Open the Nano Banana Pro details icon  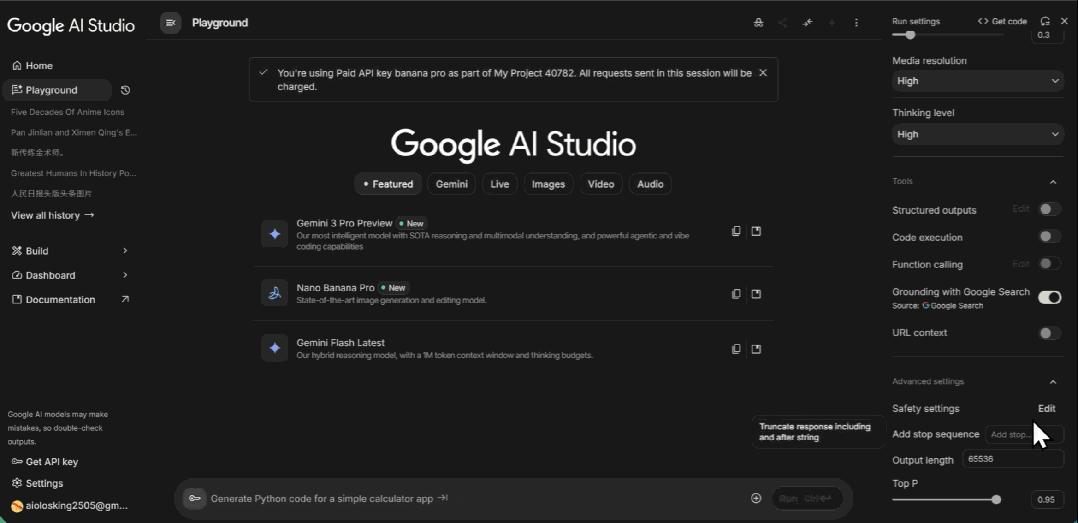(x=756, y=294)
